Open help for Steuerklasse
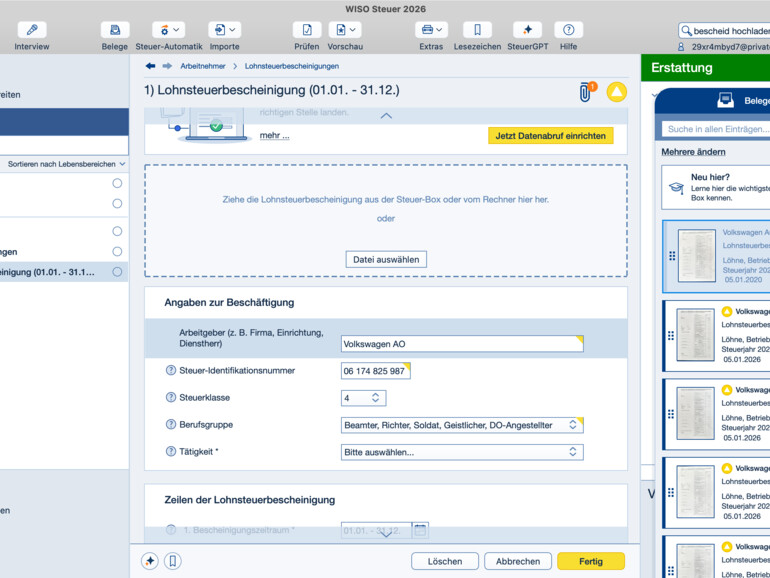This screenshot has width=770, height=578. pos(170,397)
